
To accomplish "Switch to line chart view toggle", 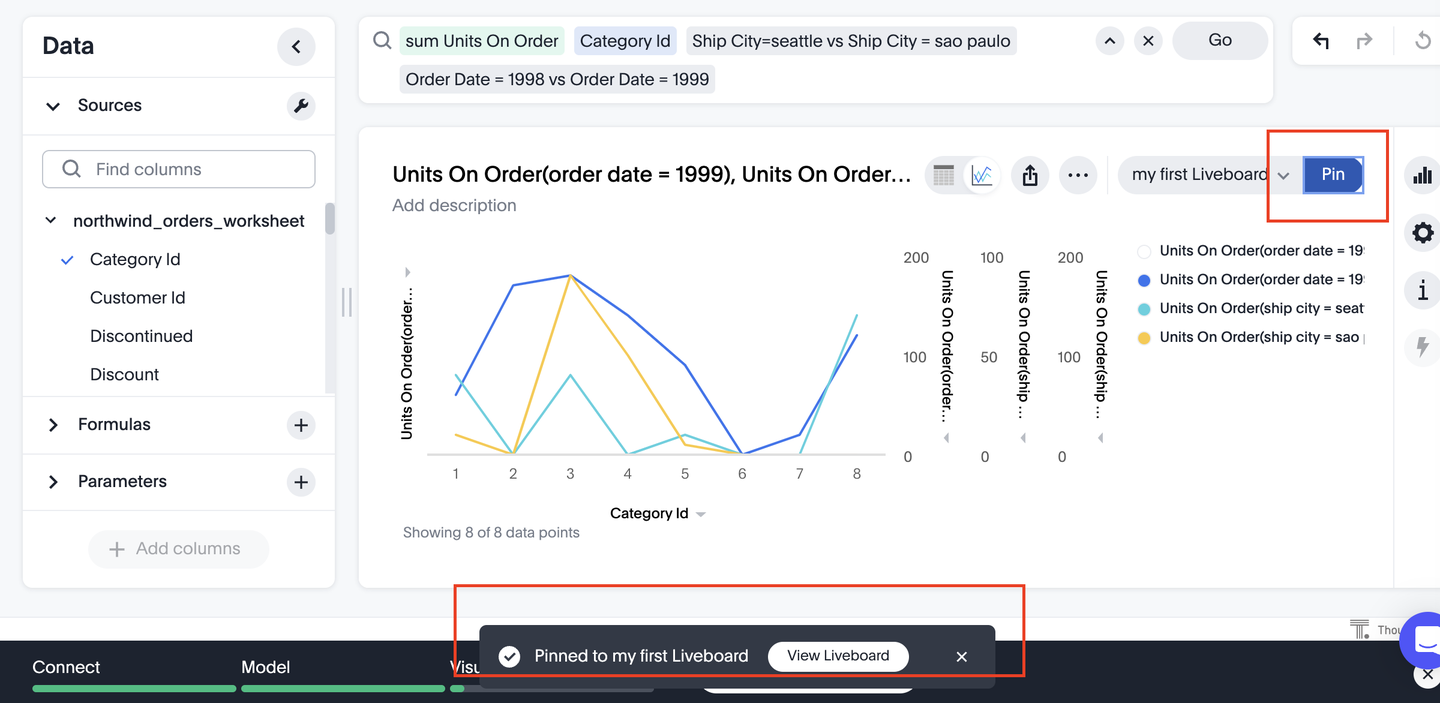I will [982, 176].
